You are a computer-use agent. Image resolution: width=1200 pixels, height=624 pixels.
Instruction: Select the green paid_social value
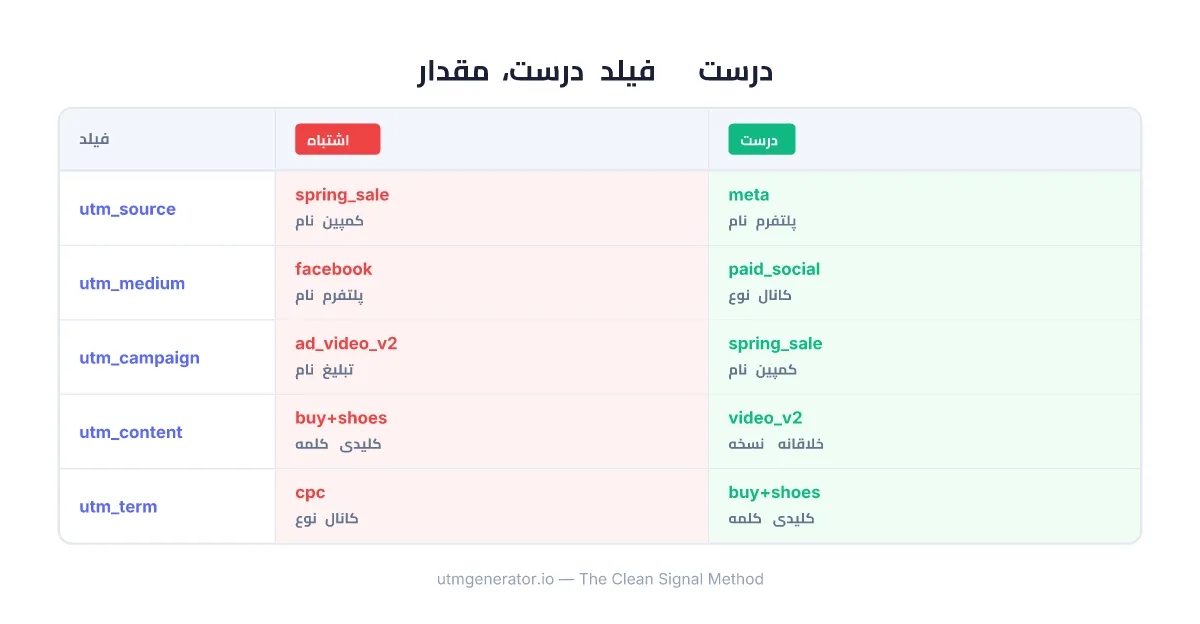(774, 269)
